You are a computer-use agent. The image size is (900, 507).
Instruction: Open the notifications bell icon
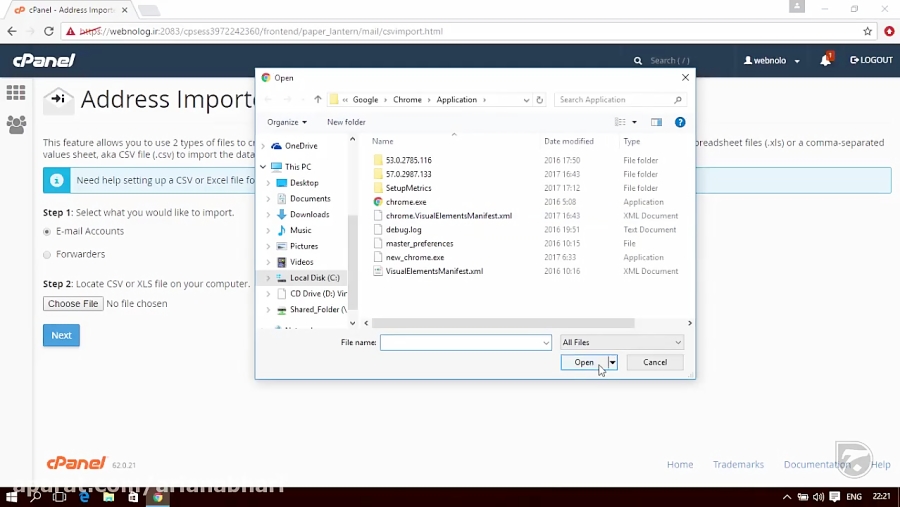pyautogui.click(x=825, y=60)
